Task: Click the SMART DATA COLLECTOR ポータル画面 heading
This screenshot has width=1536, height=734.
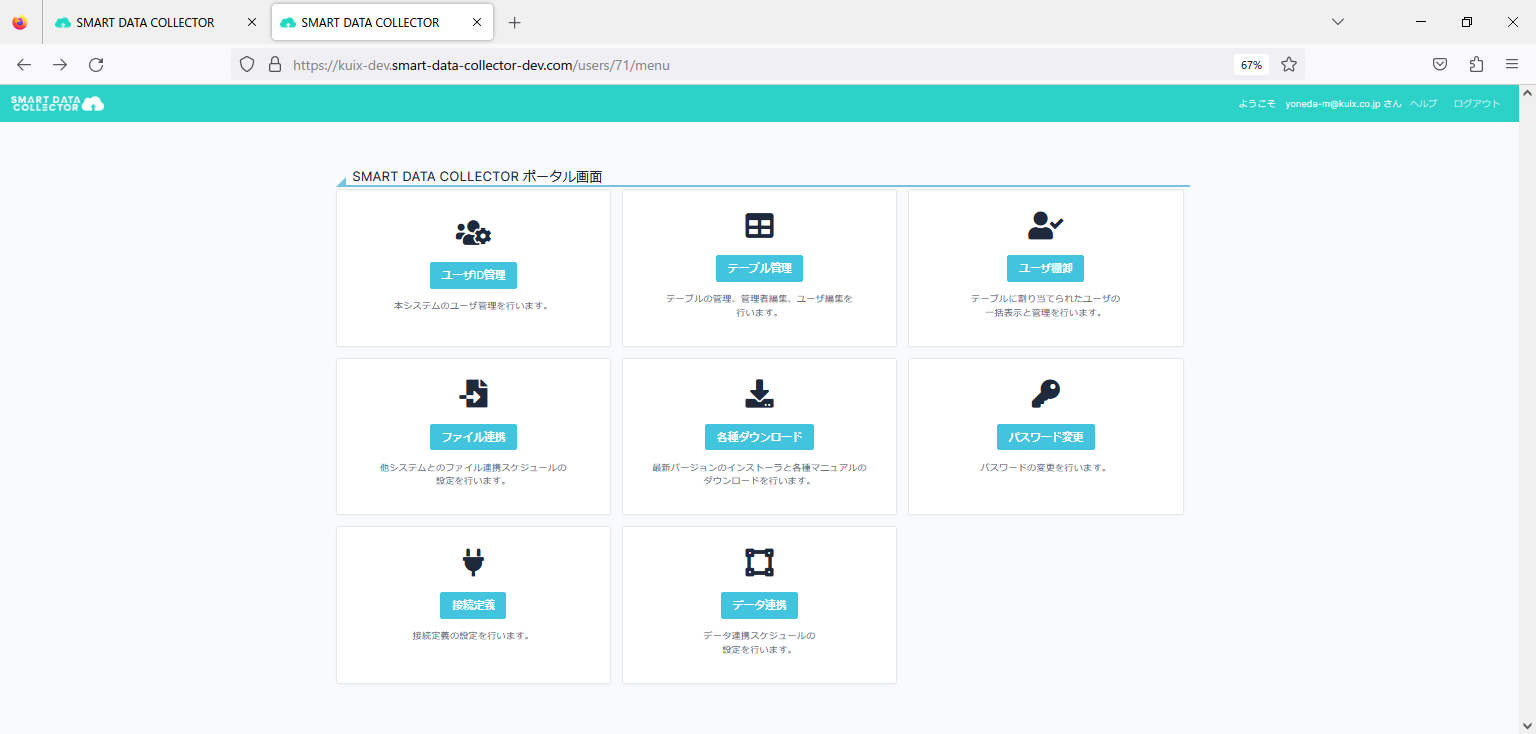Action: 477,176
